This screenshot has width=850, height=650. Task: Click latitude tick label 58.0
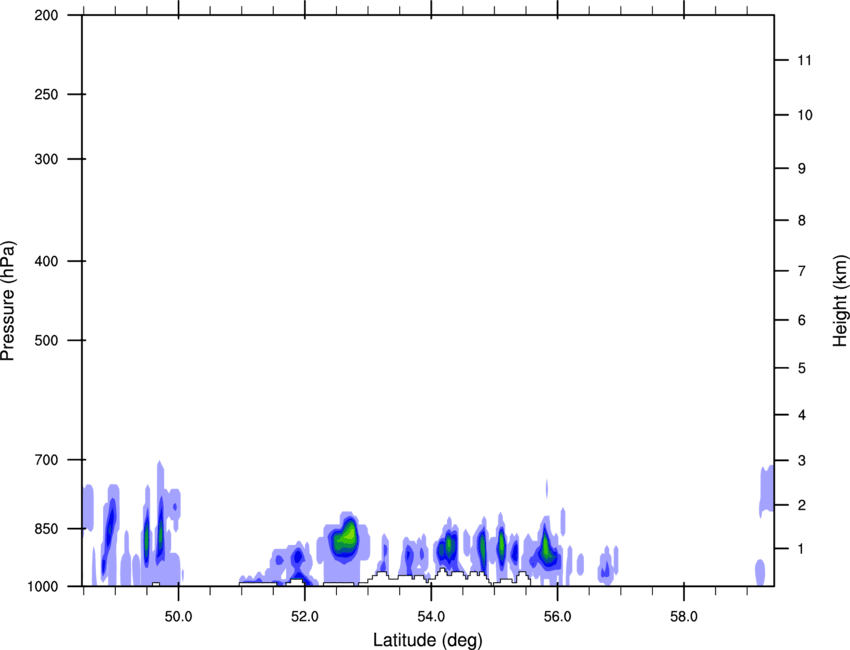pyautogui.click(x=684, y=617)
